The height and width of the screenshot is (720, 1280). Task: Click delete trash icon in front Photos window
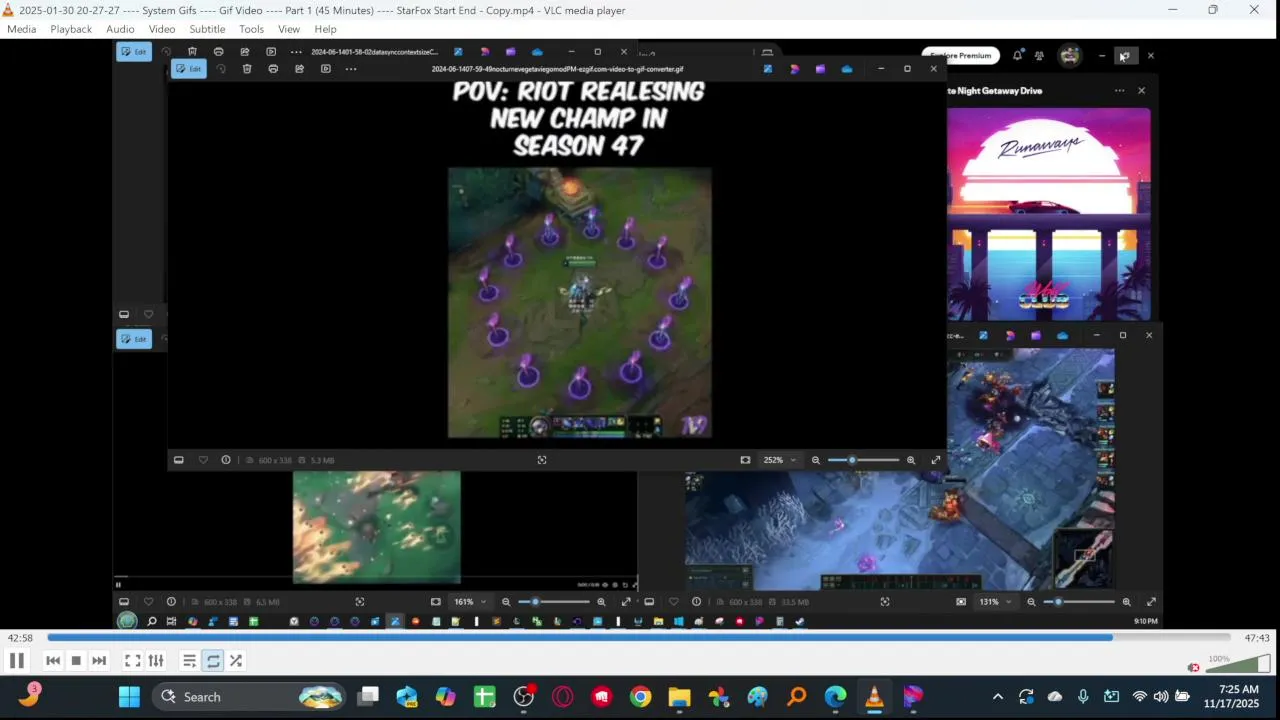(x=247, y=69)
